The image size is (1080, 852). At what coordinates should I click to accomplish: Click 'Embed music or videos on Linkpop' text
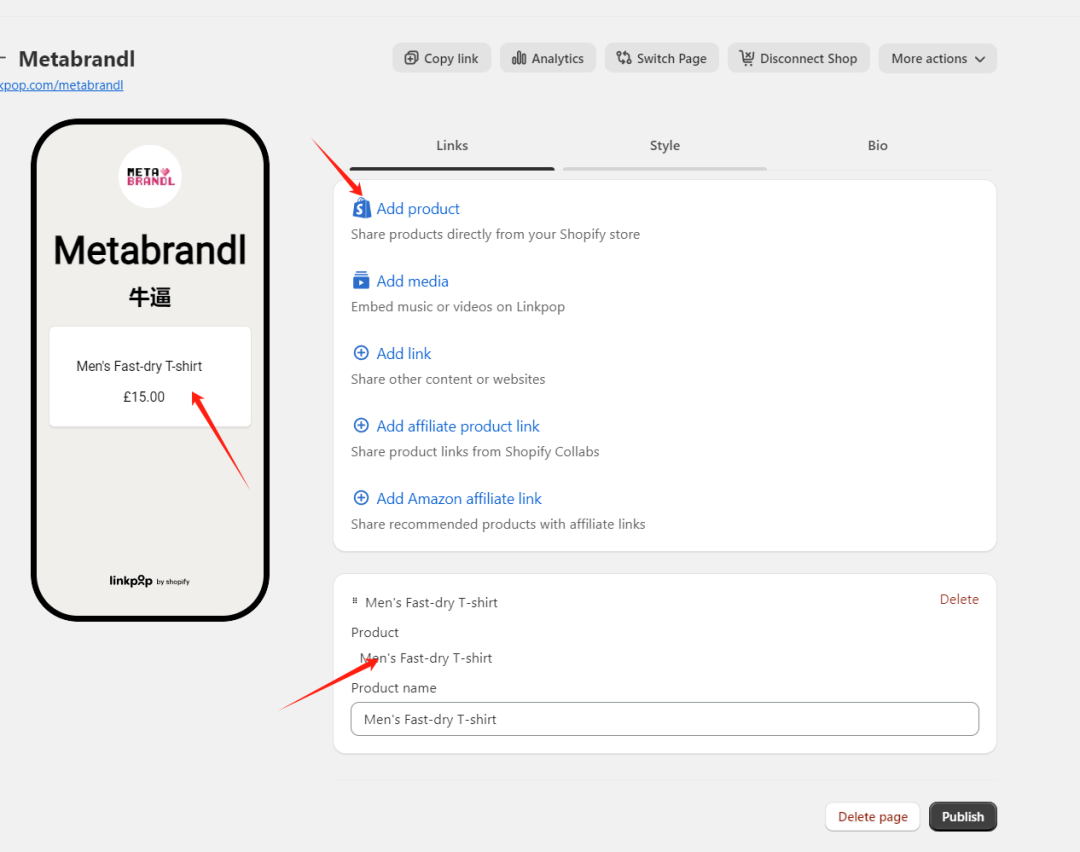point(458,306)
